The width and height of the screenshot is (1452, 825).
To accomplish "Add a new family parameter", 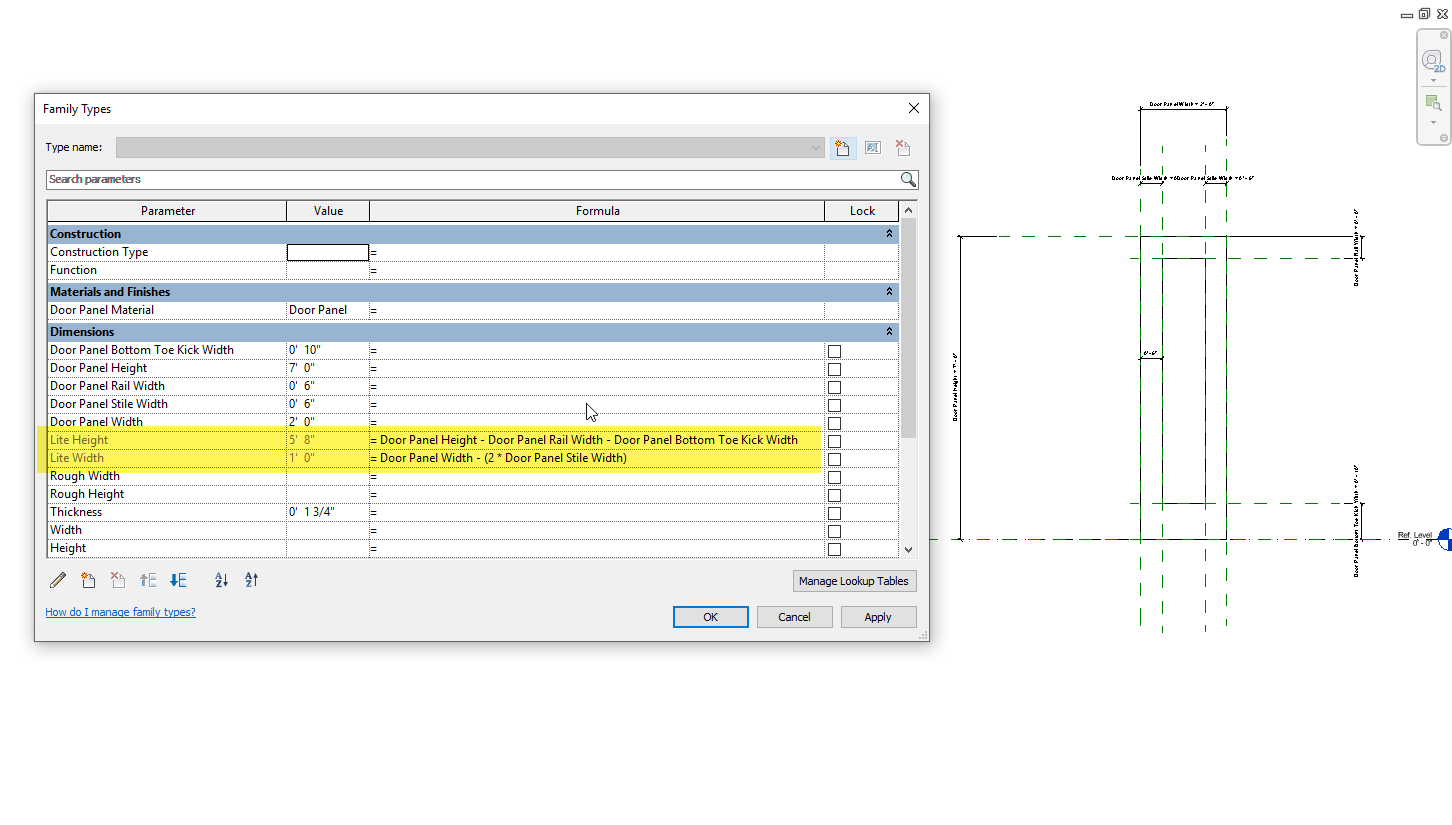I will (88, 580).
